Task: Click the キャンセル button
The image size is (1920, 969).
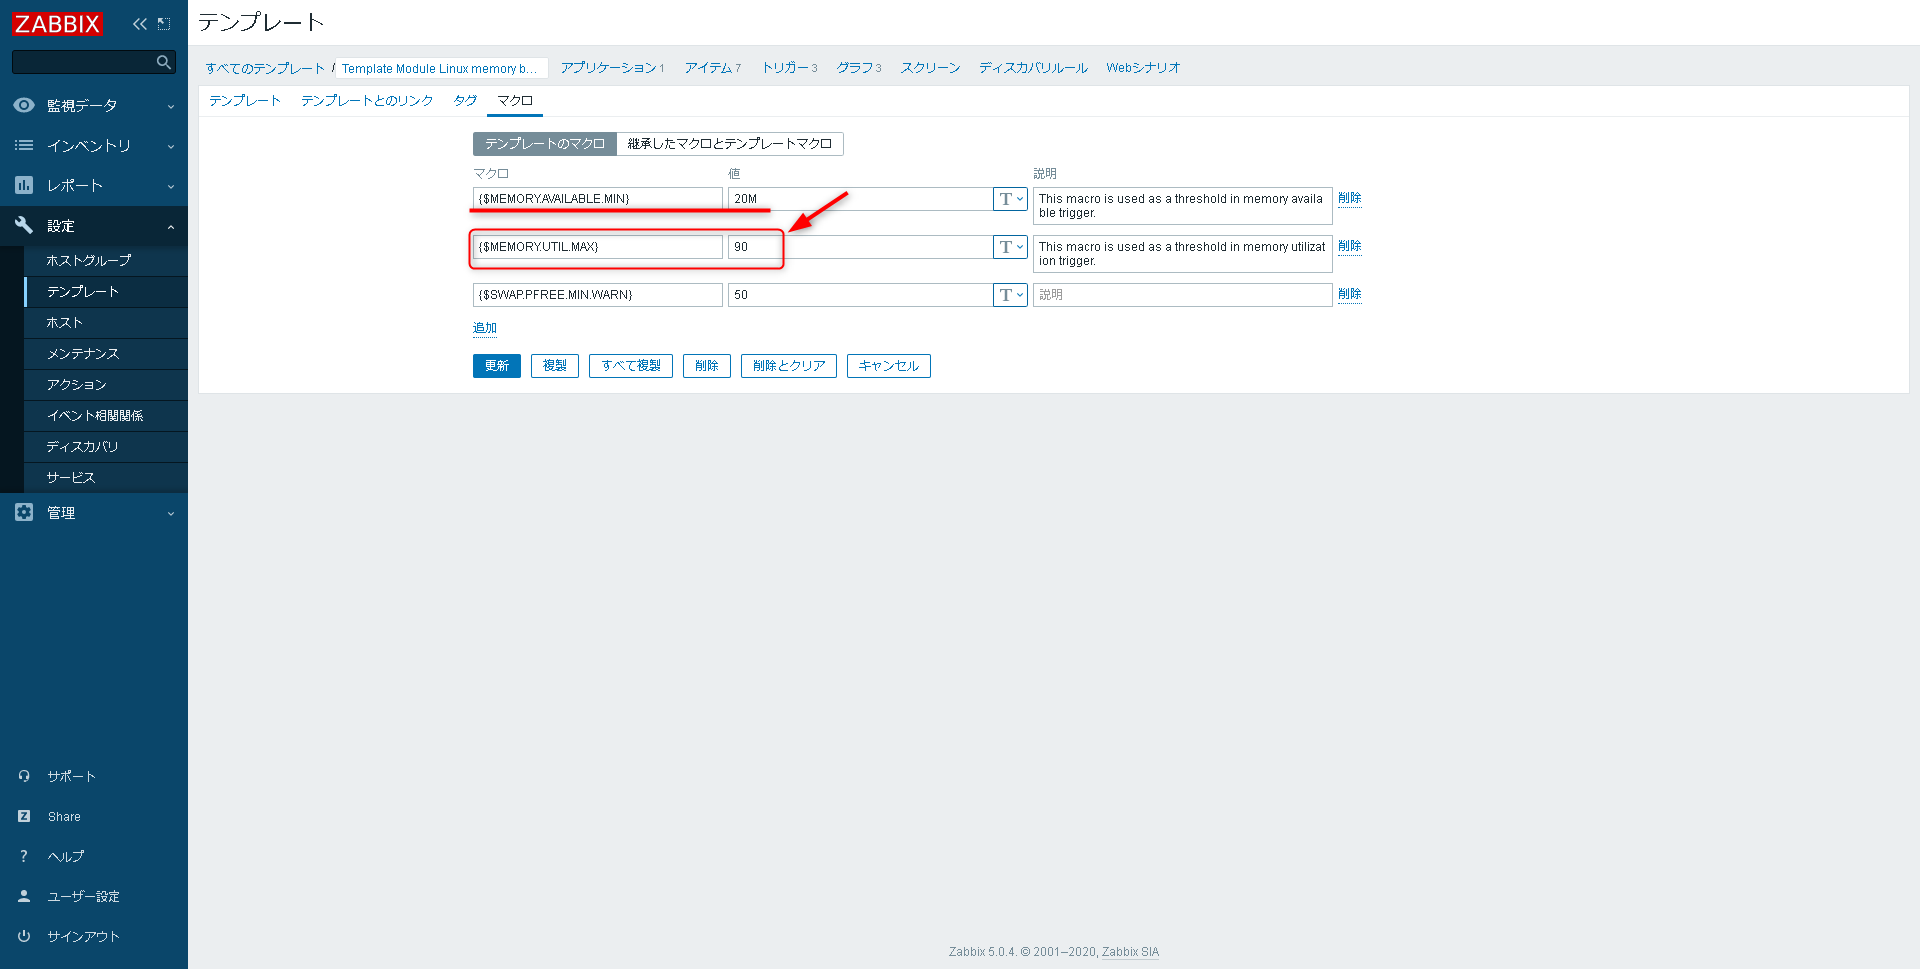Action: click(x=889, y=366)
